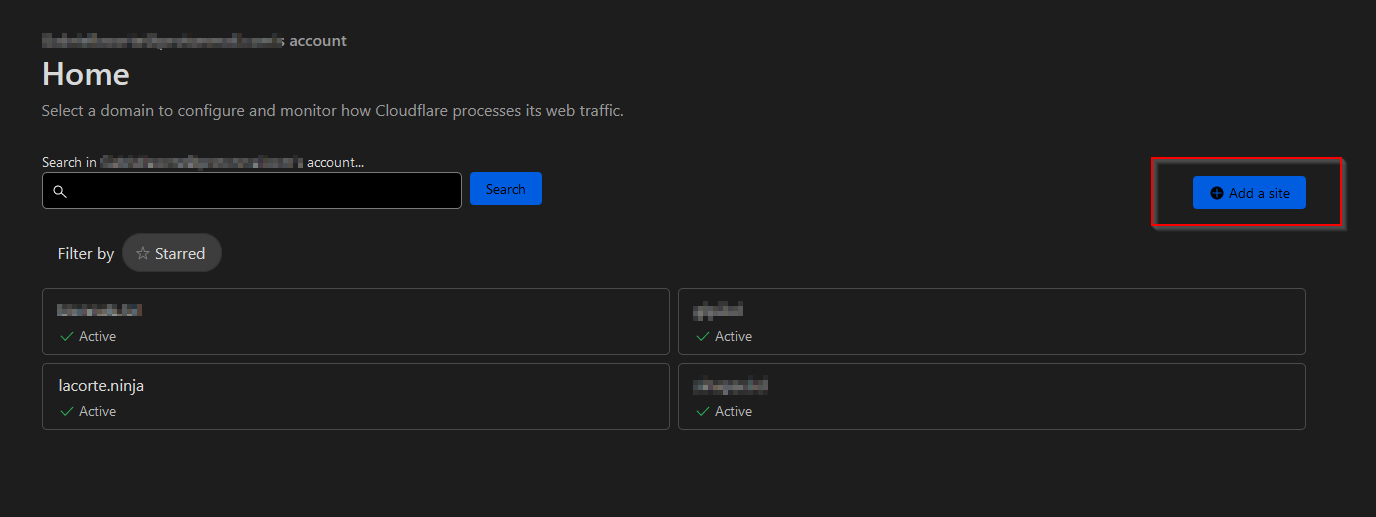Click the checkmark on the card right of lacorte.ninja
This screenshot has width=1376, height=517.
pyautogui.click(x=703, y=412)
